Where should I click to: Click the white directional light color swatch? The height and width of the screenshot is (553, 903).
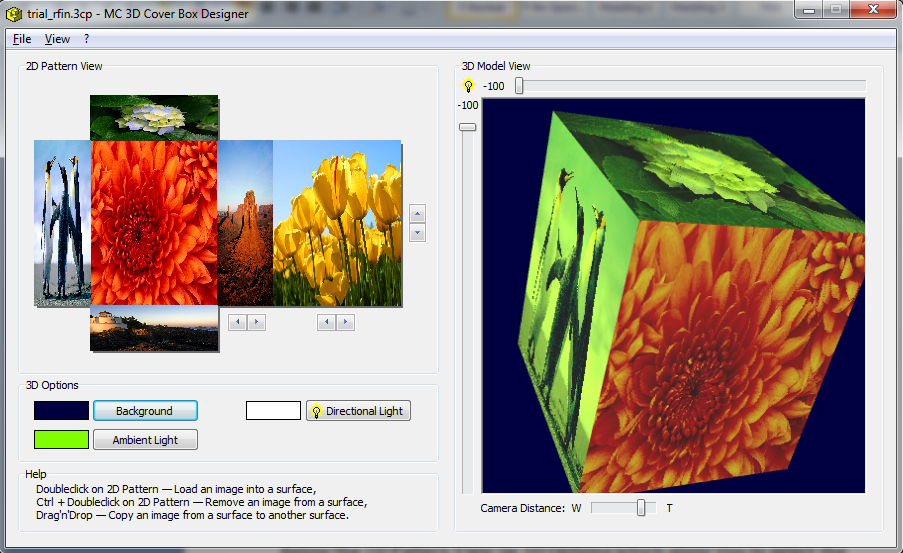pyautogui.click(x=273, y=411)
